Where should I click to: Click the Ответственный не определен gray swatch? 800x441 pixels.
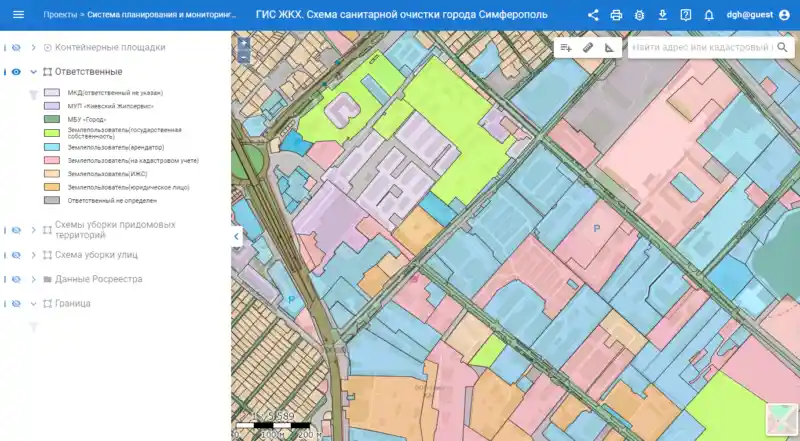click(x=52, y=201)
